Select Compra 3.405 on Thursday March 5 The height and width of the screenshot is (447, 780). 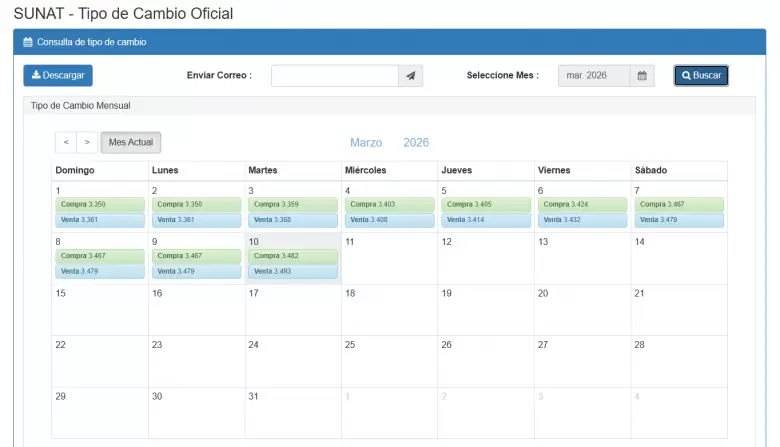(x=486, y=204)
